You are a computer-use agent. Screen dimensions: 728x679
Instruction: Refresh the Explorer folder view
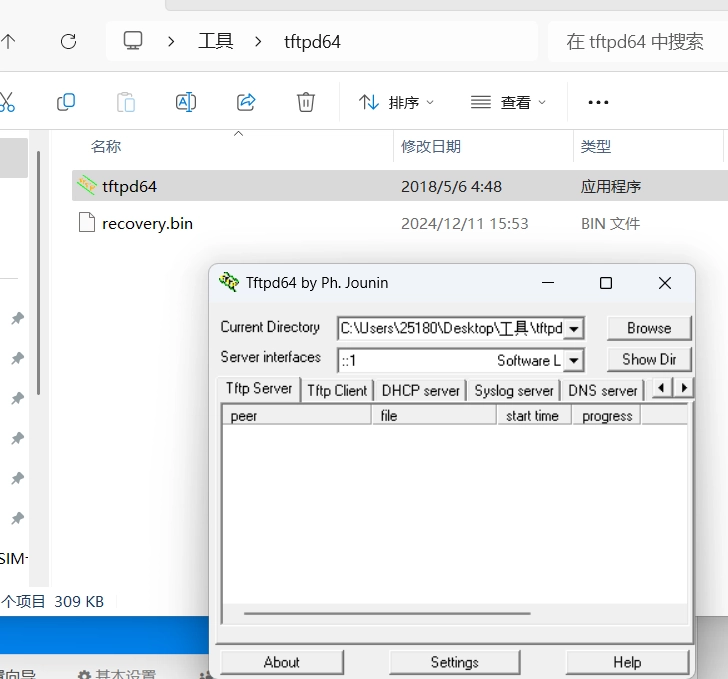(x=69, y=42)
